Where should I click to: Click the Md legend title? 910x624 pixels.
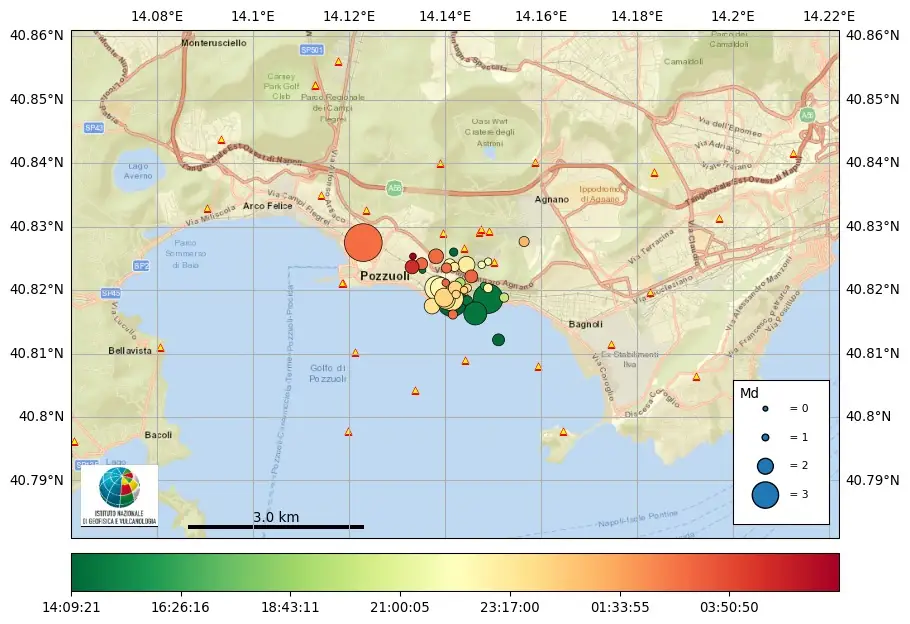pos(749,394)
